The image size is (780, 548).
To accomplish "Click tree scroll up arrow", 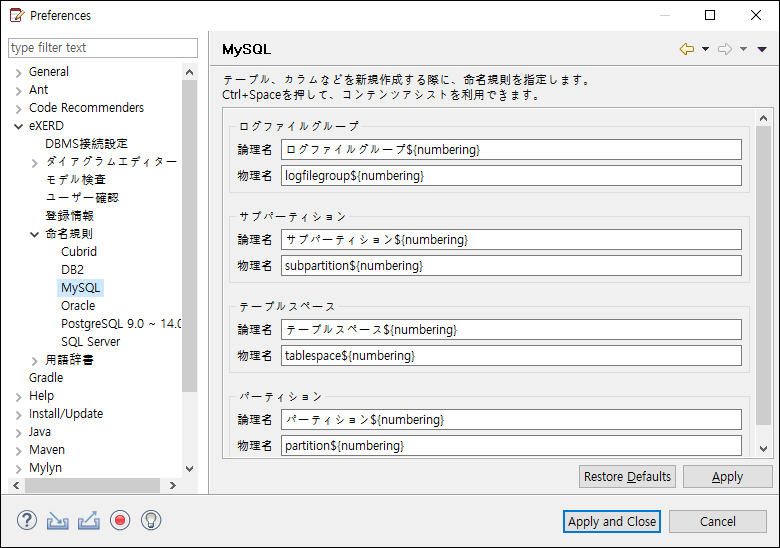I will (x=190, y=72).
